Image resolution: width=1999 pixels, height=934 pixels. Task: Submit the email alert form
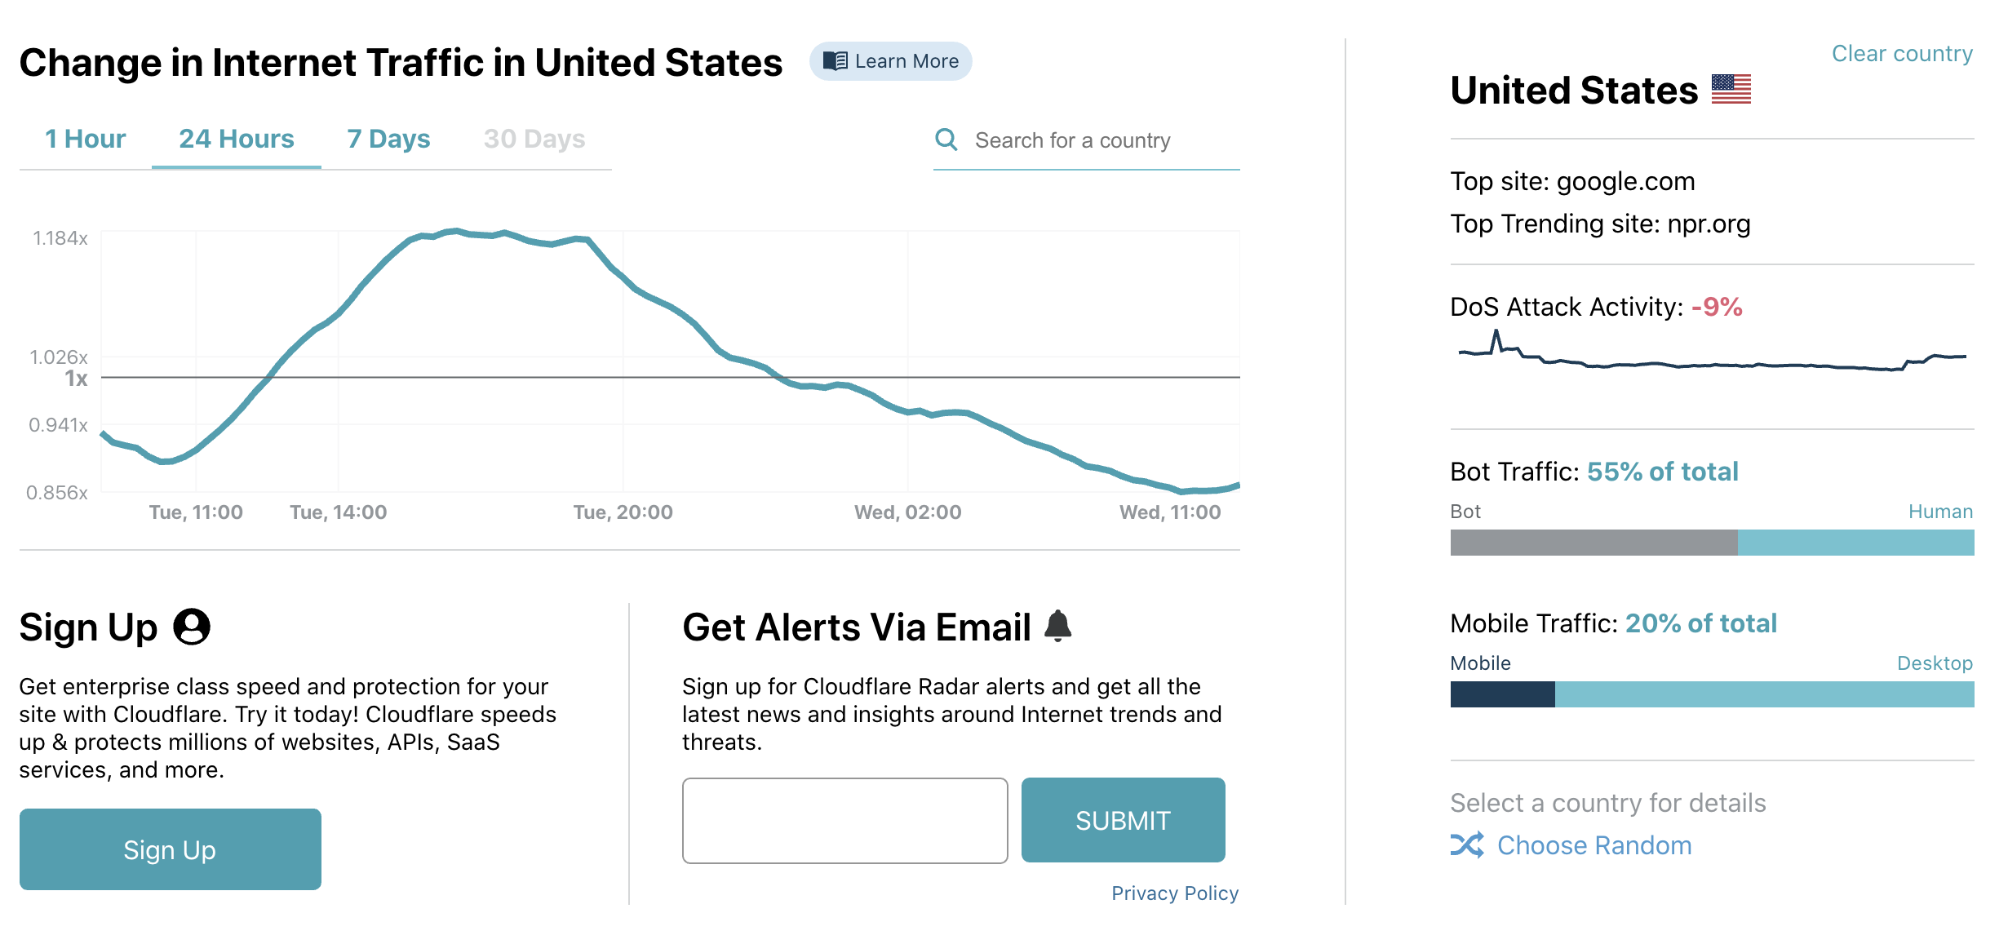1123,820
